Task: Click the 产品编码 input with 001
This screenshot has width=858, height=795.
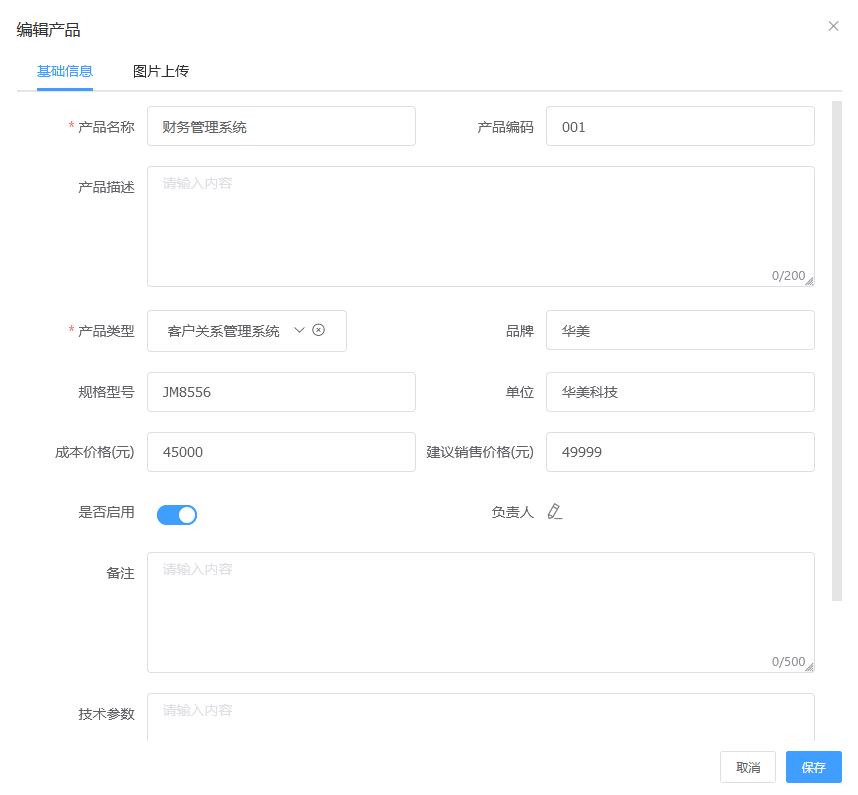Action: click(x=680, y=126)
